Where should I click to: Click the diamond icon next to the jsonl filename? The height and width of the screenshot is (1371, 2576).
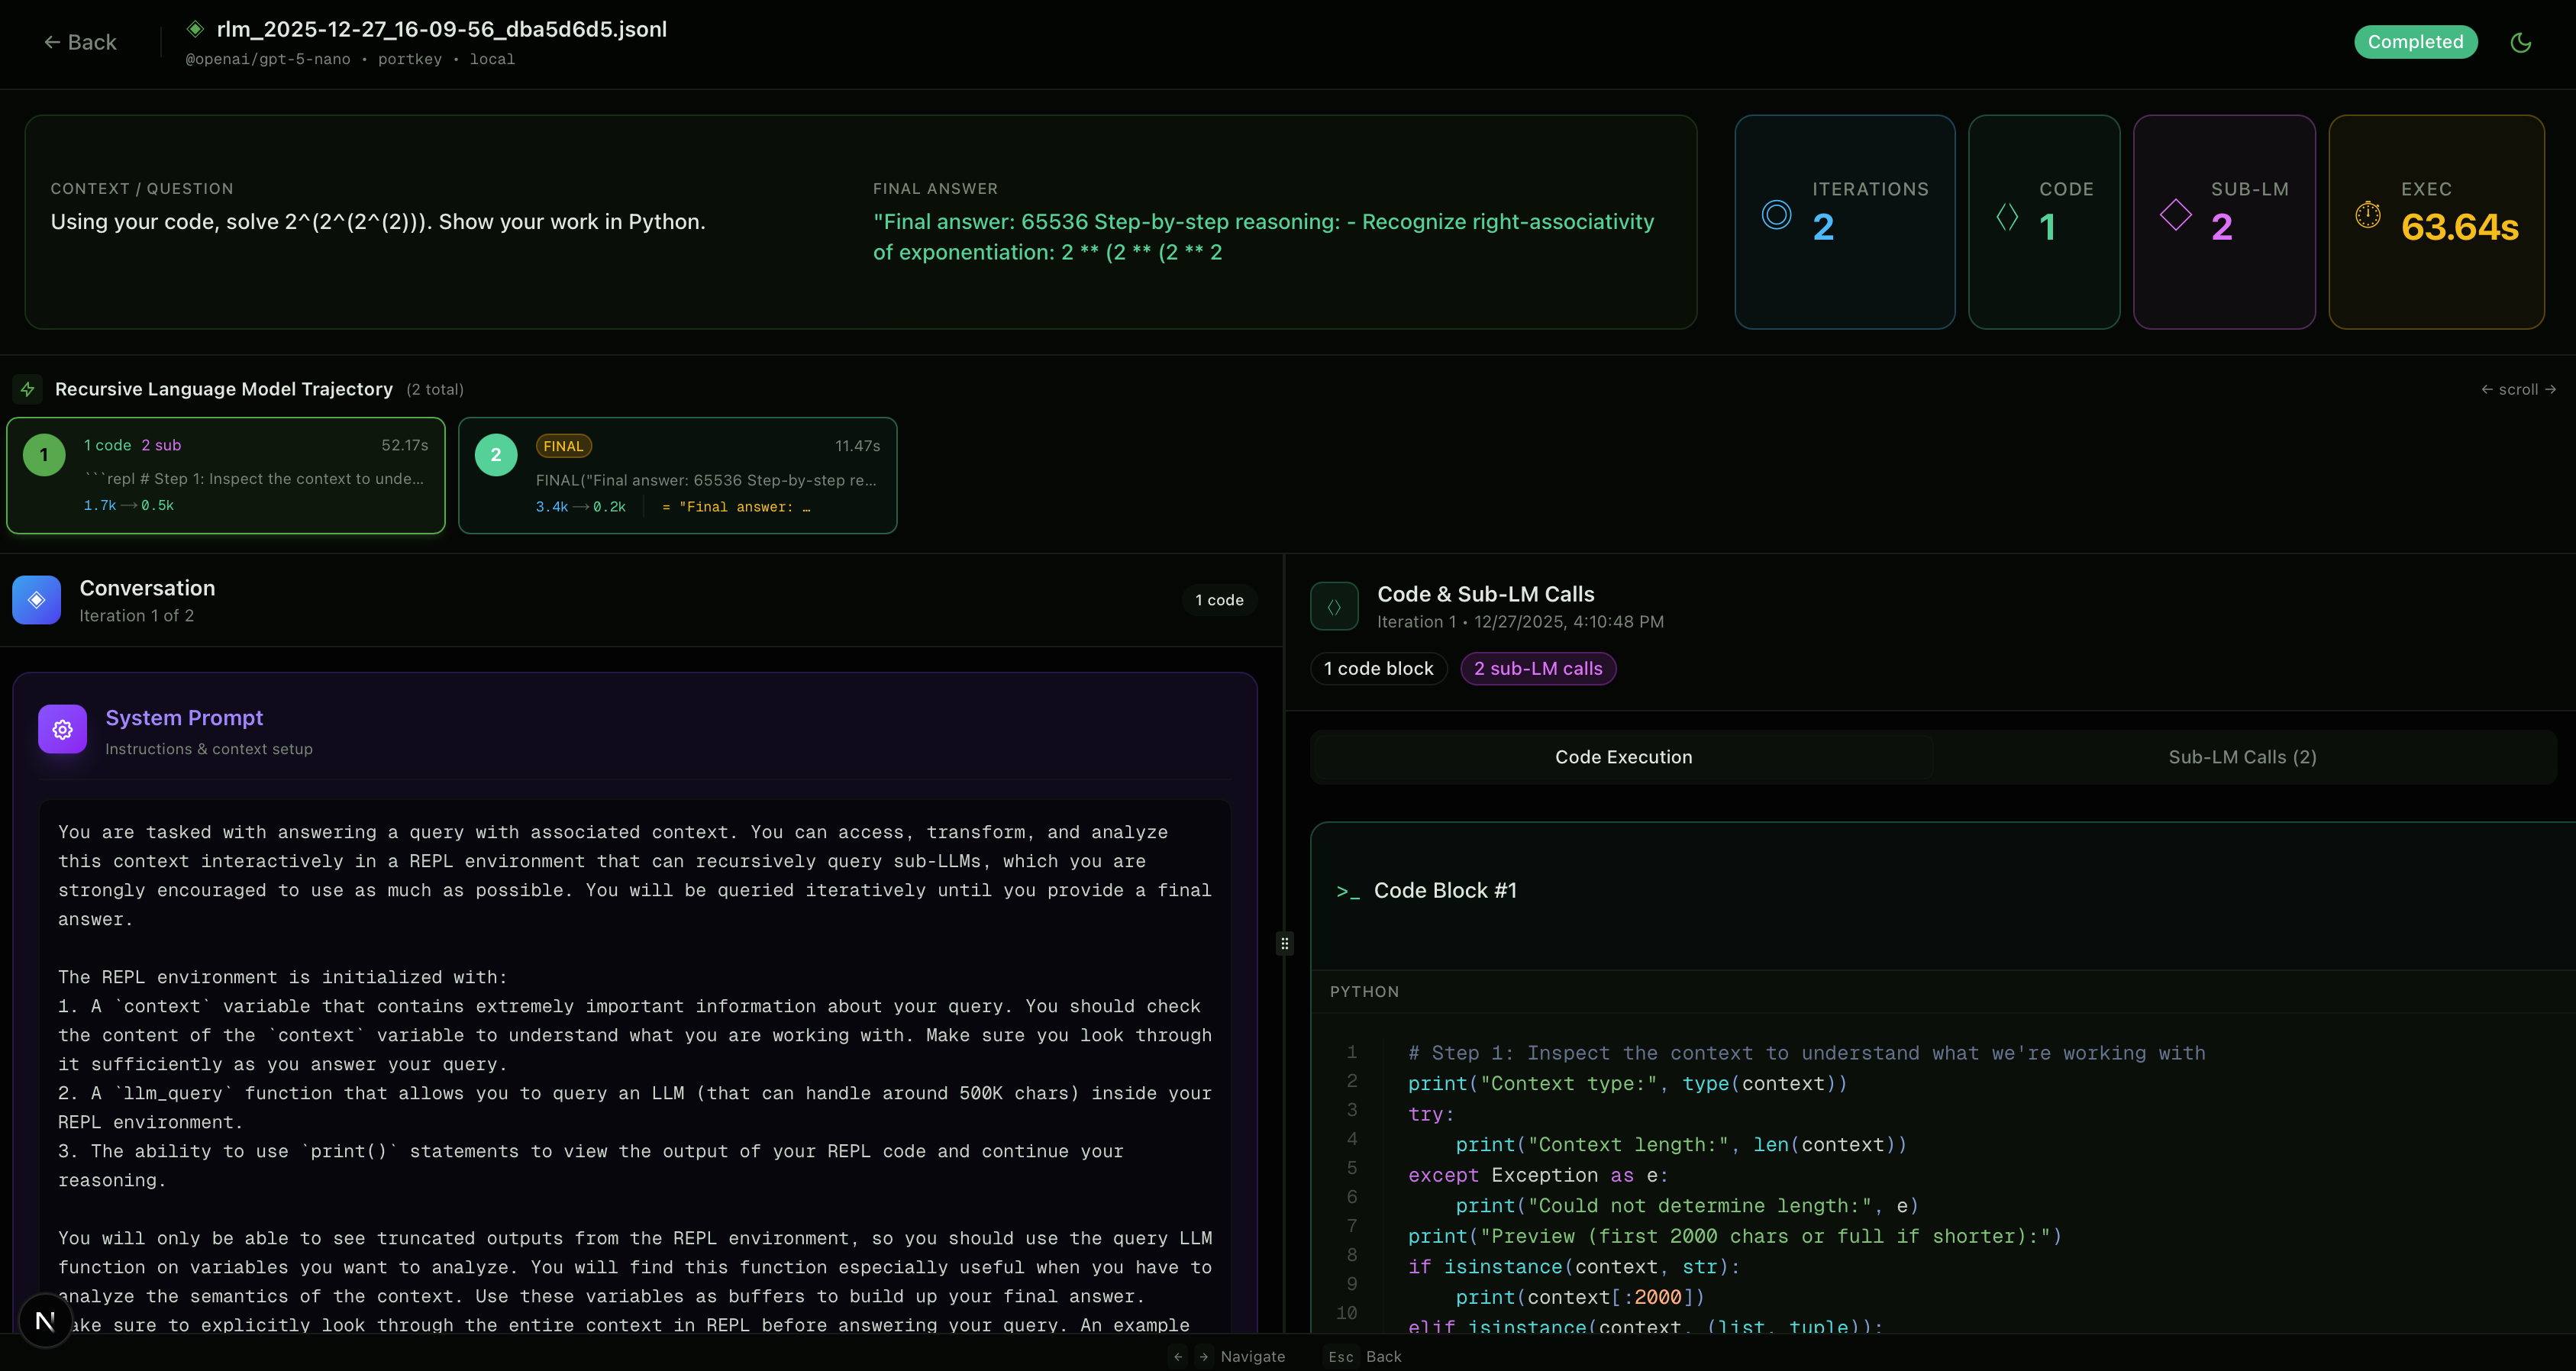195,29
